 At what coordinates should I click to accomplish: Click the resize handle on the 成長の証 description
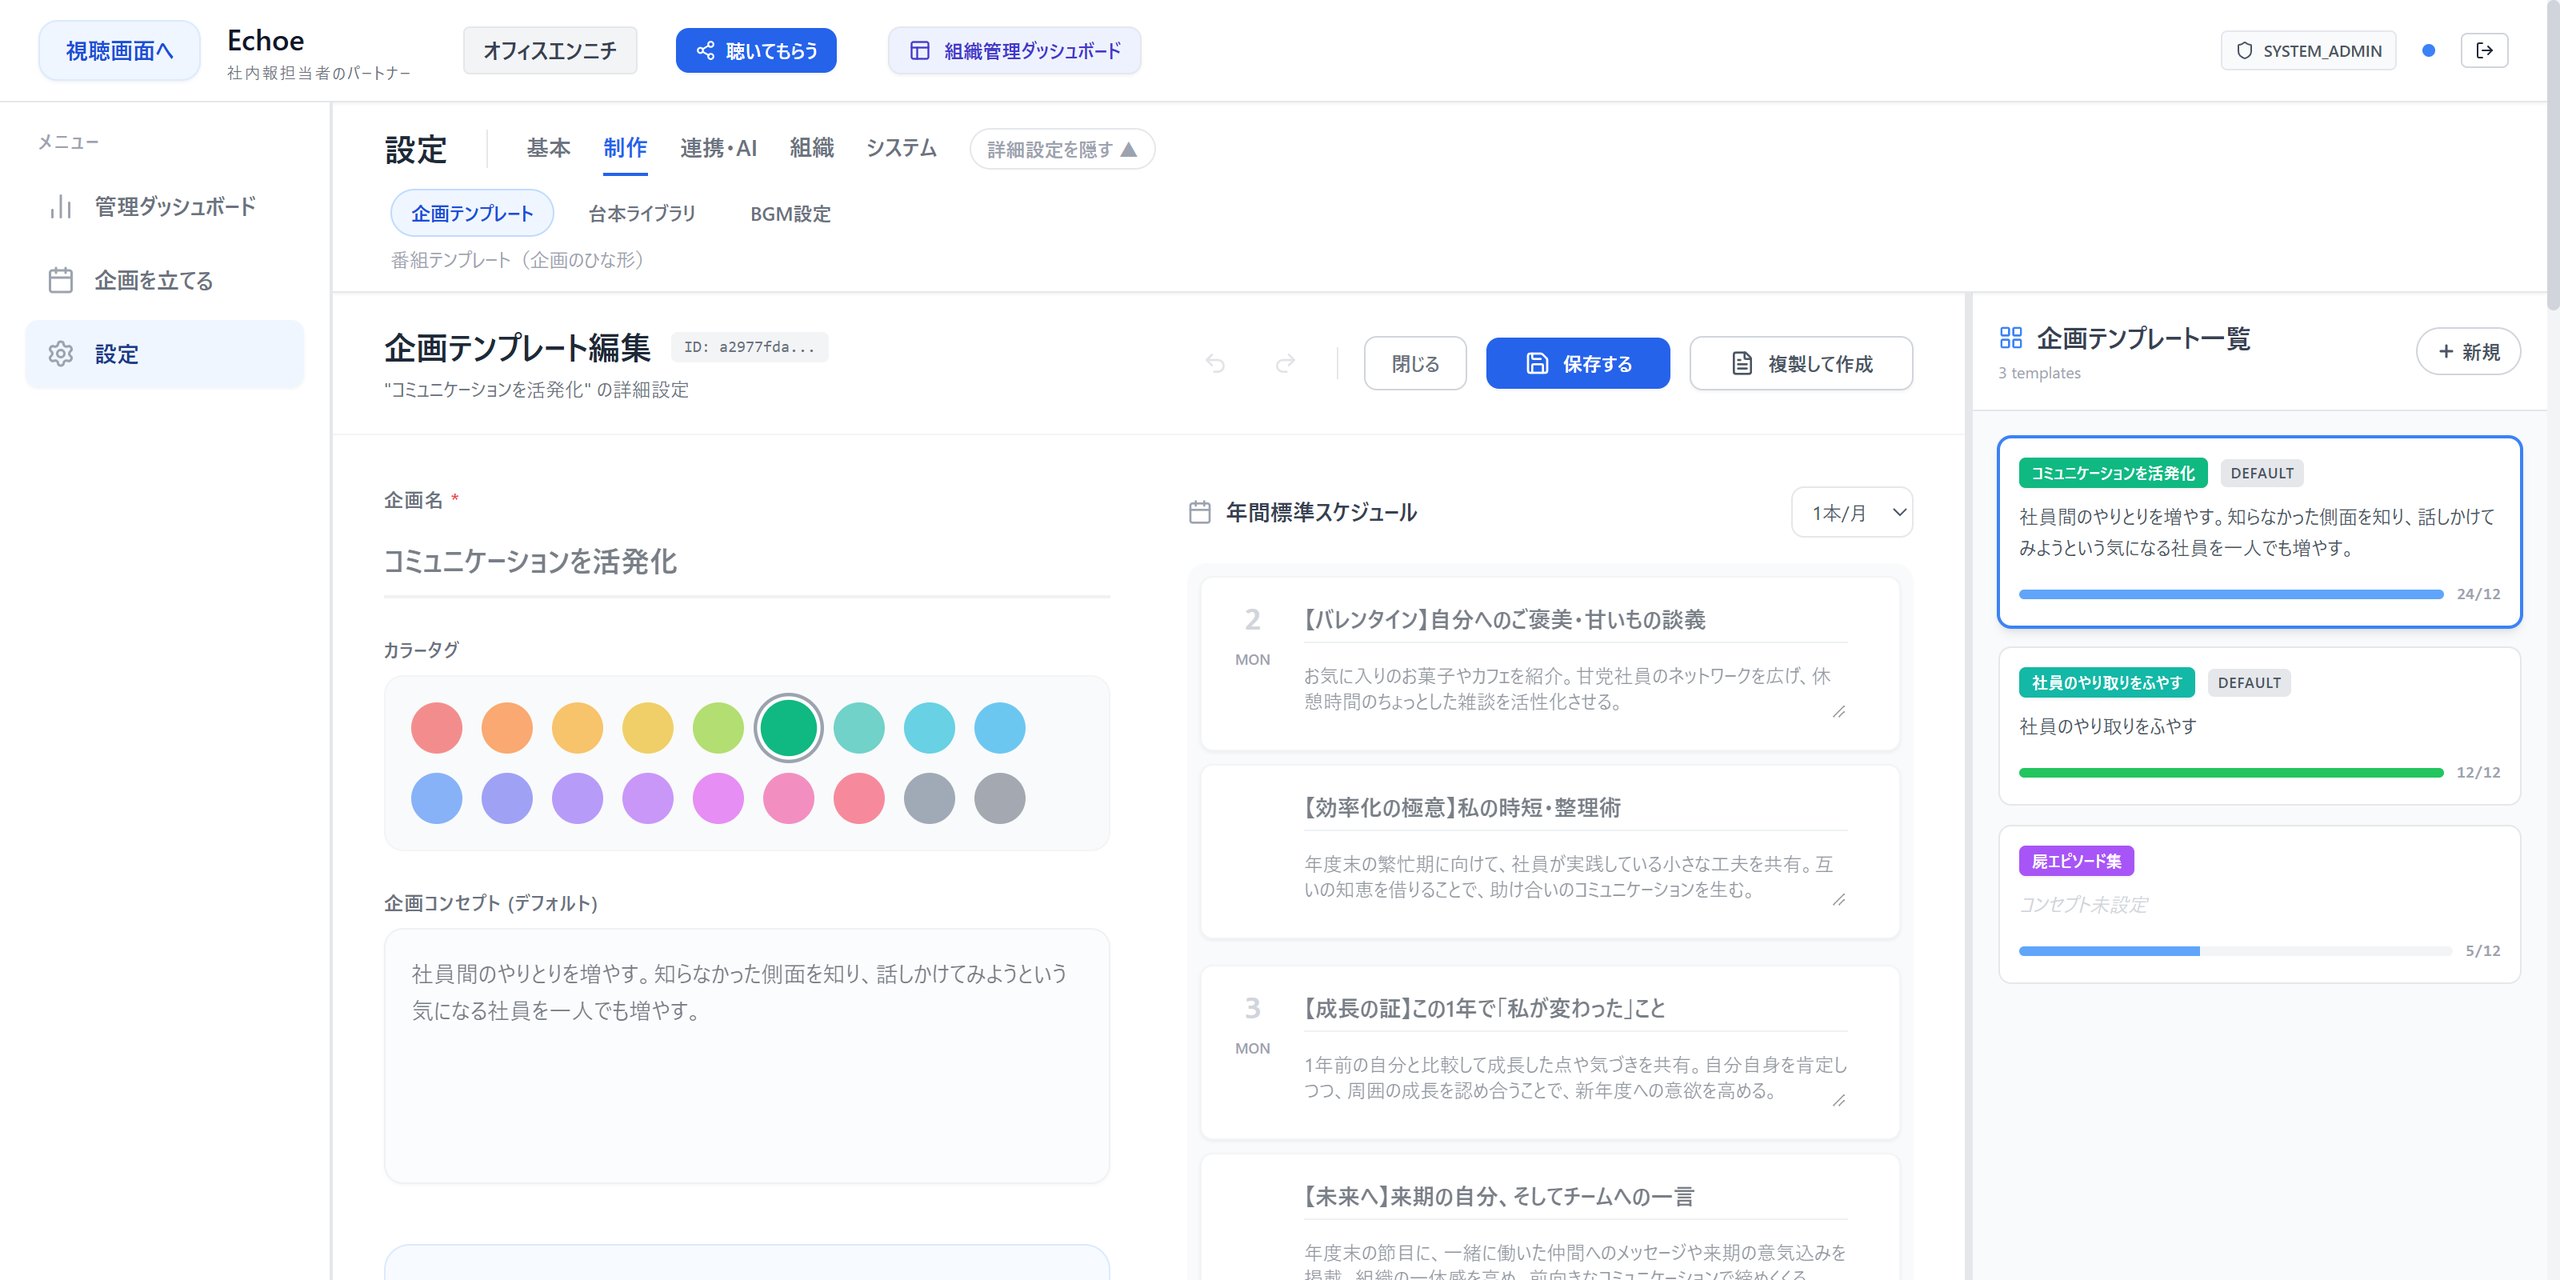[1838, 1101]
